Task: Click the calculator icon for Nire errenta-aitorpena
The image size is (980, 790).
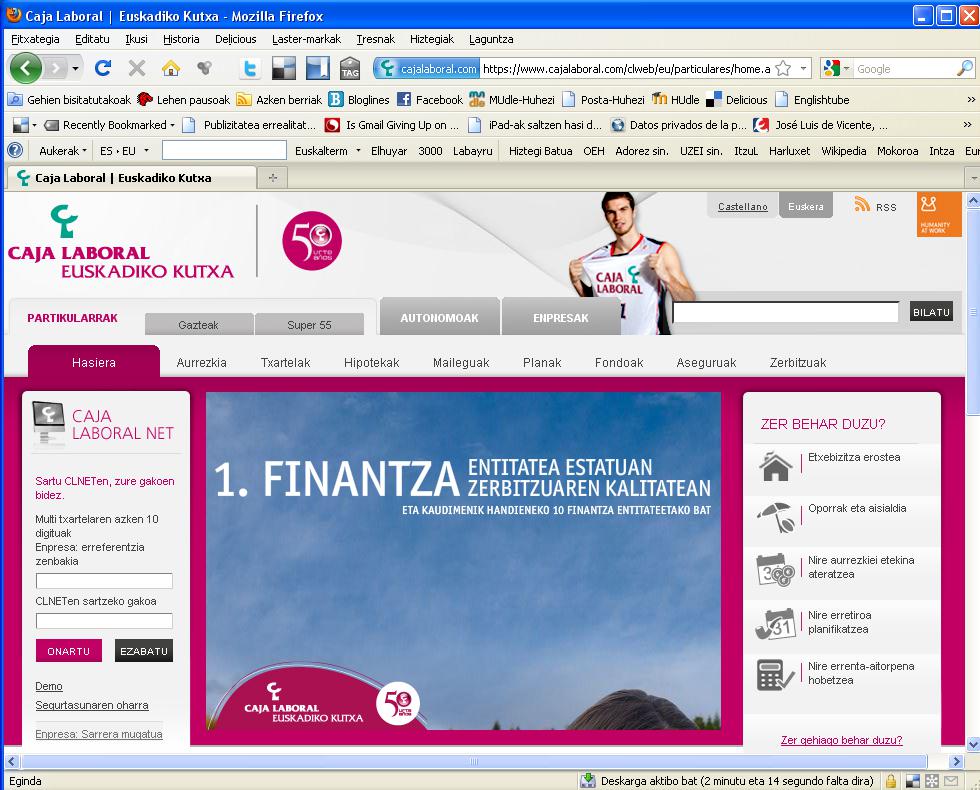Action: point(775,674)
